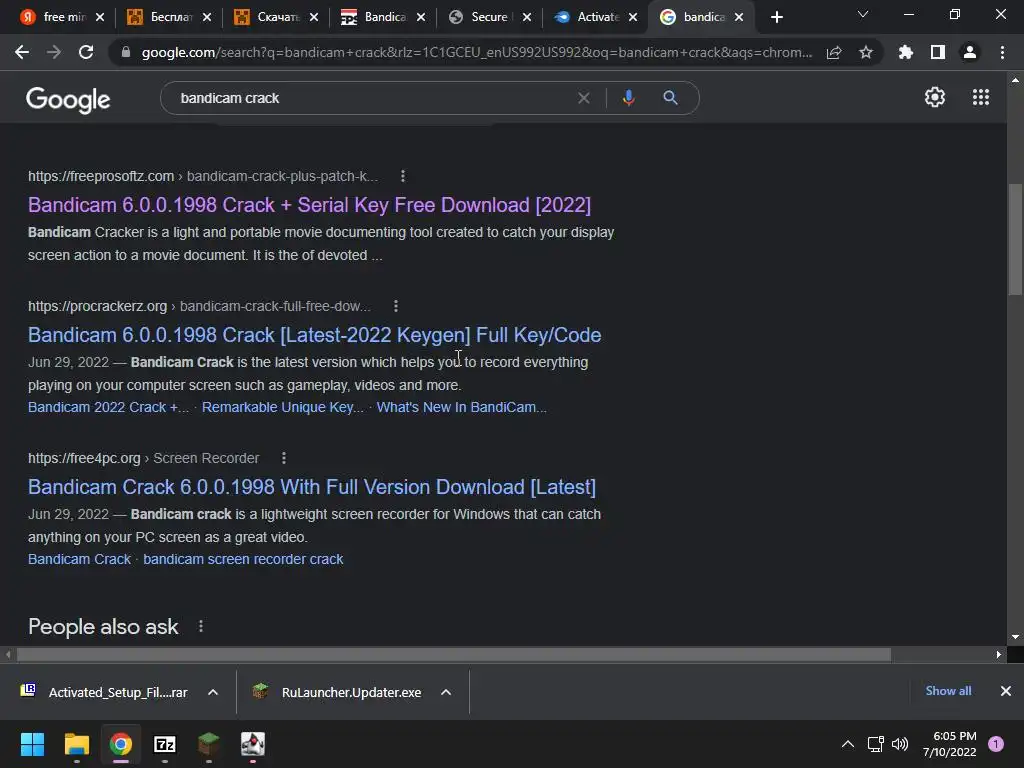The width and height of the screenshot is (1024, 768).
Task: Expand options for Activated_Setup_Fil rar download
Action: (213, 692)
